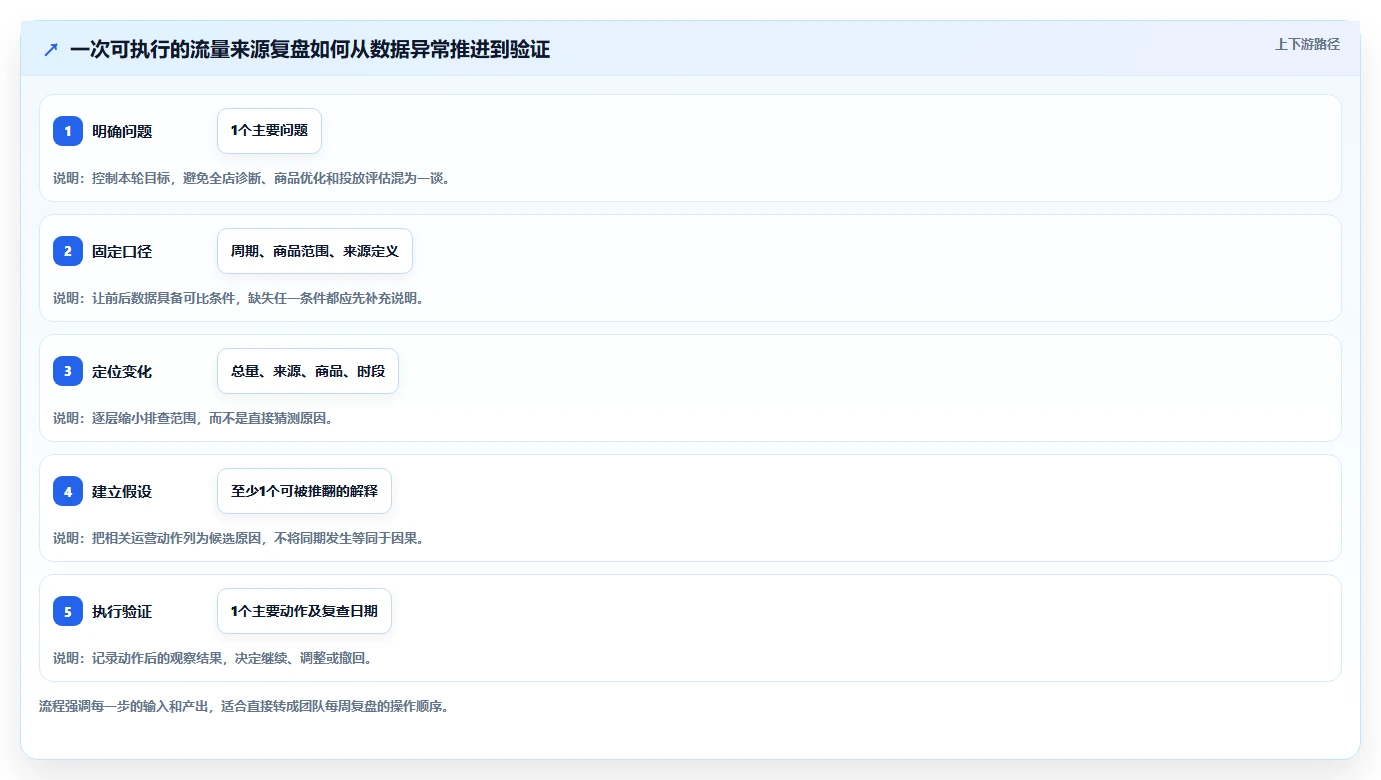Image resolution: width=1381 pixels, height=780 pixels.
Task: Select the step 5 number badge
Action: 68,611
